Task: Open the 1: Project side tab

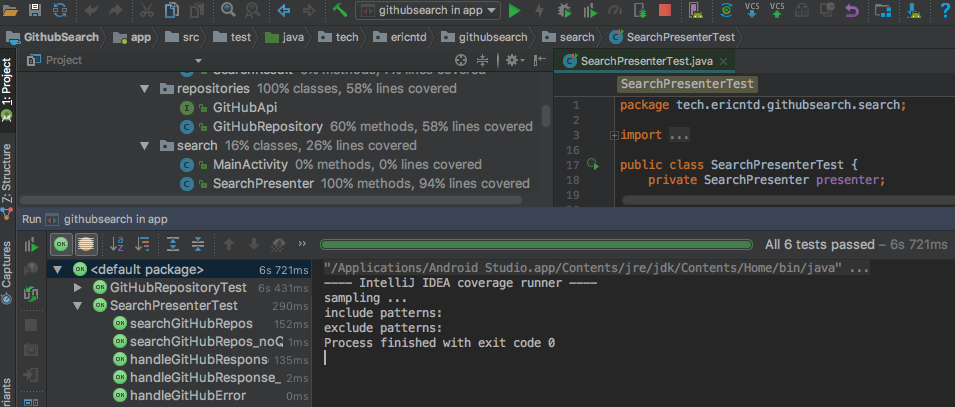Action: [x=7, y=89]
